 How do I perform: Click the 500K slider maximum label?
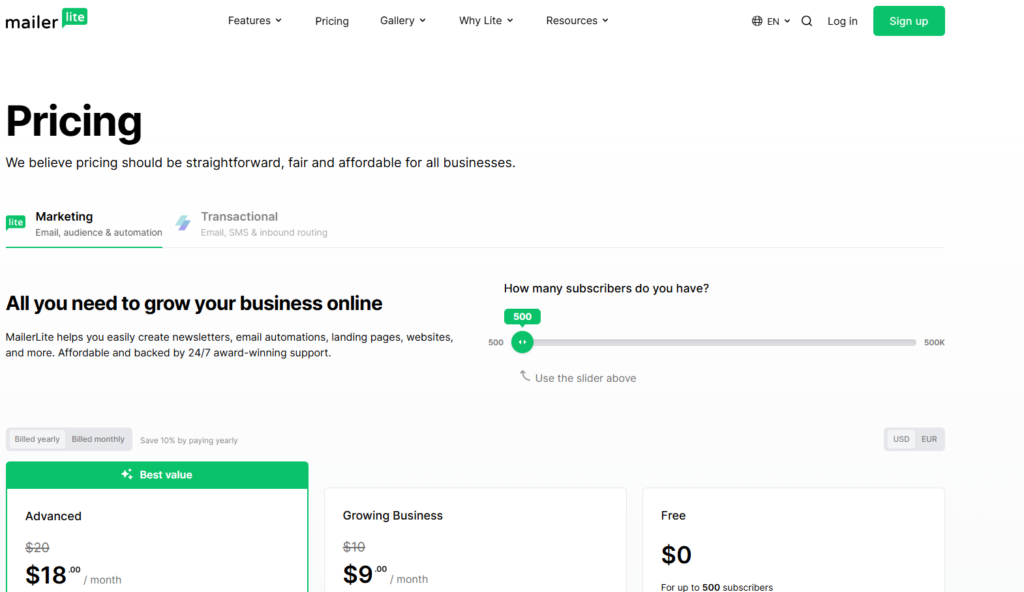(935, 342)
